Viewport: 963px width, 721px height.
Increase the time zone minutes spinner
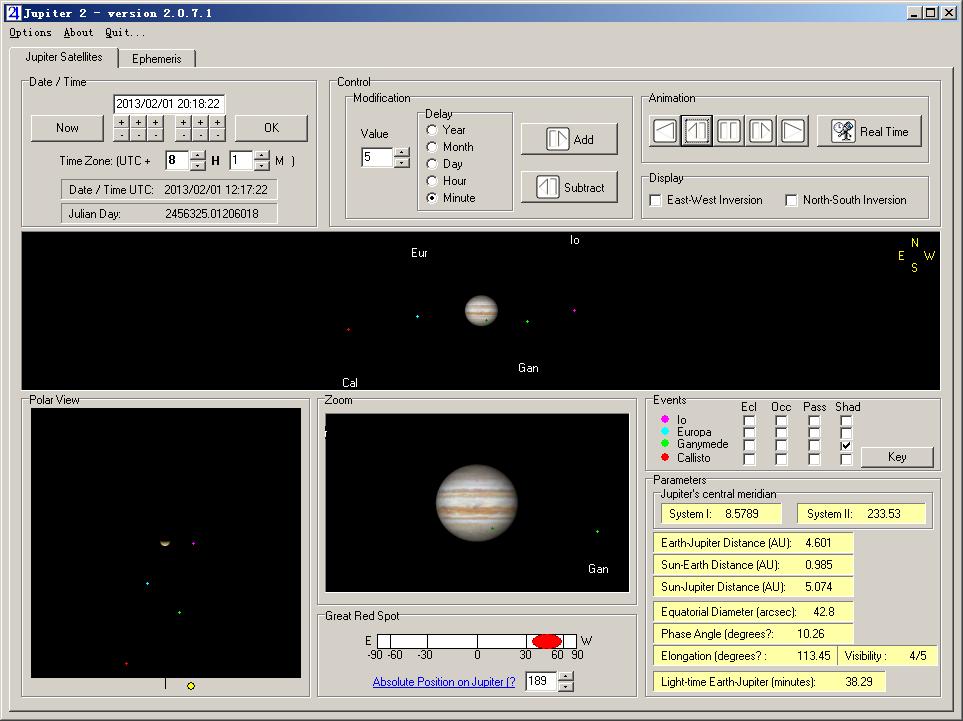click(262, 155)
